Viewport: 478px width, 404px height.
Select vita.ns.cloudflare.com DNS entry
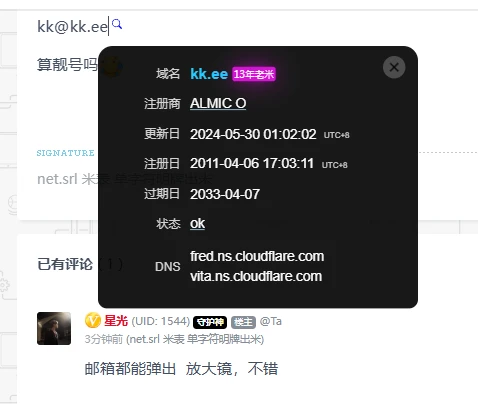coord(256,276)
